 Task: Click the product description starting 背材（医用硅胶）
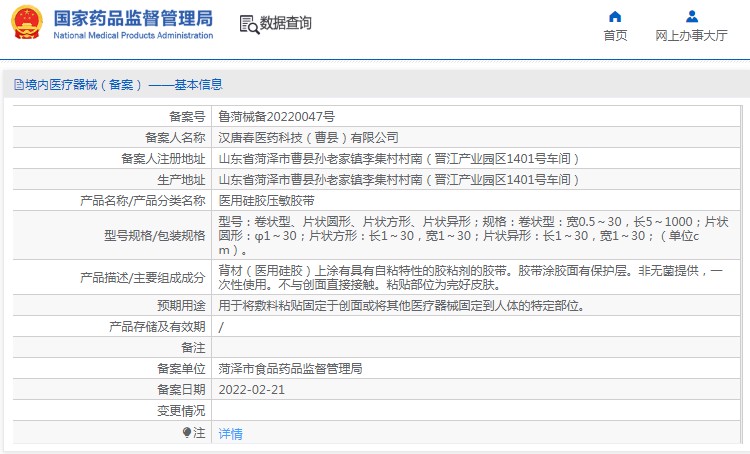coord(471,277)
